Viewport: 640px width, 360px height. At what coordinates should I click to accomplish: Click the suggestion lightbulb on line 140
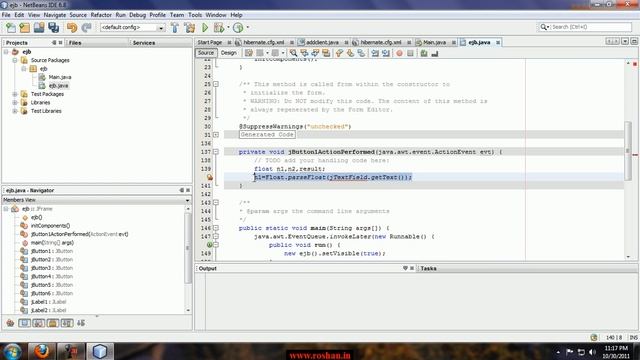click(209, 177)
